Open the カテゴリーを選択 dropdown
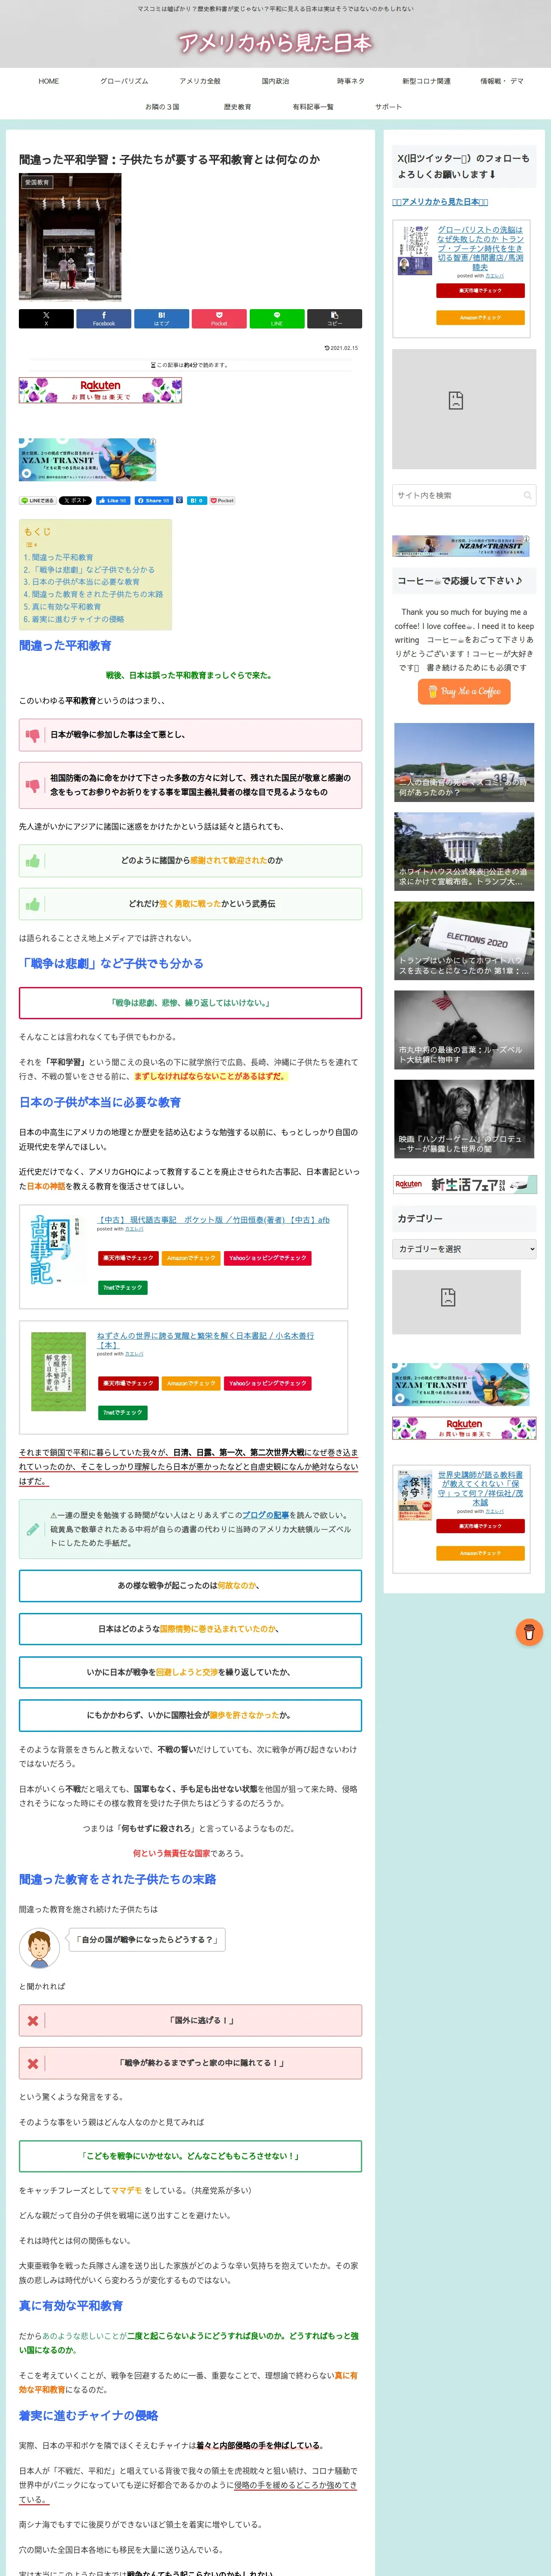 (464, 1249)
